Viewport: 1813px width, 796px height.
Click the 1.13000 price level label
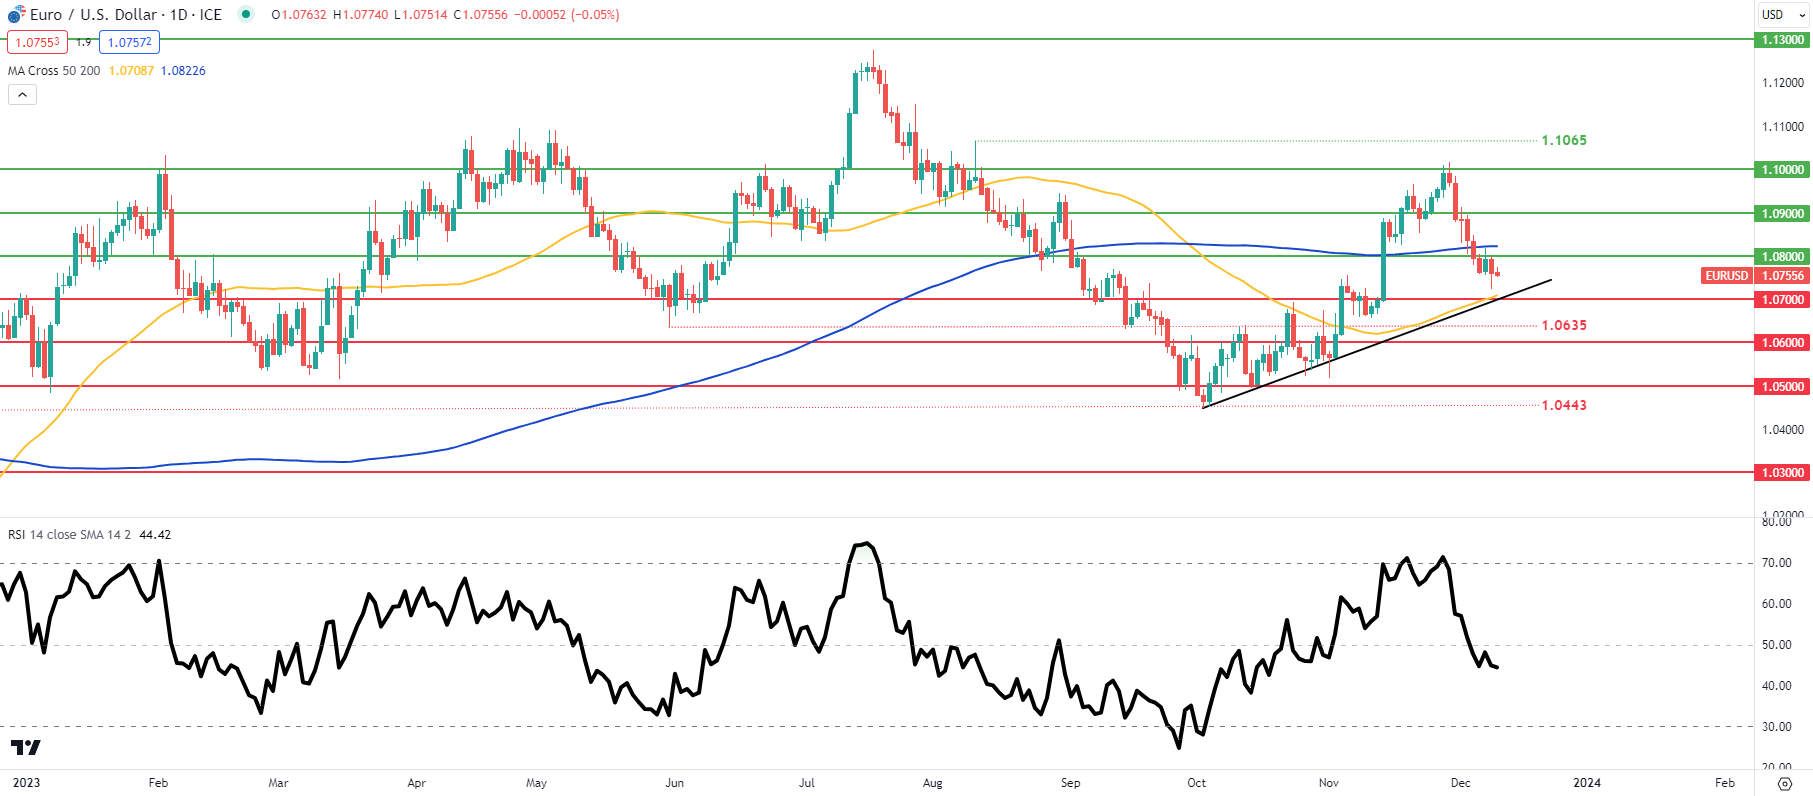tap(1782, 40)
